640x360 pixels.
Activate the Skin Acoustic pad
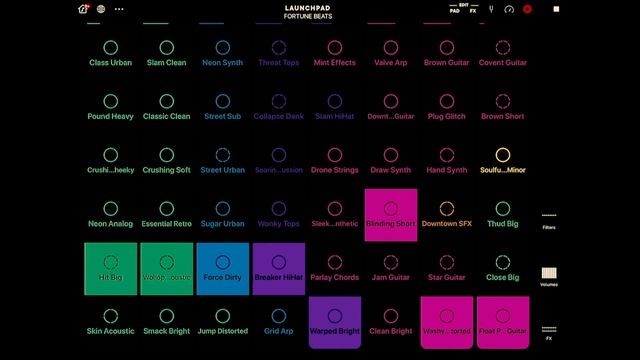point(111,322)
